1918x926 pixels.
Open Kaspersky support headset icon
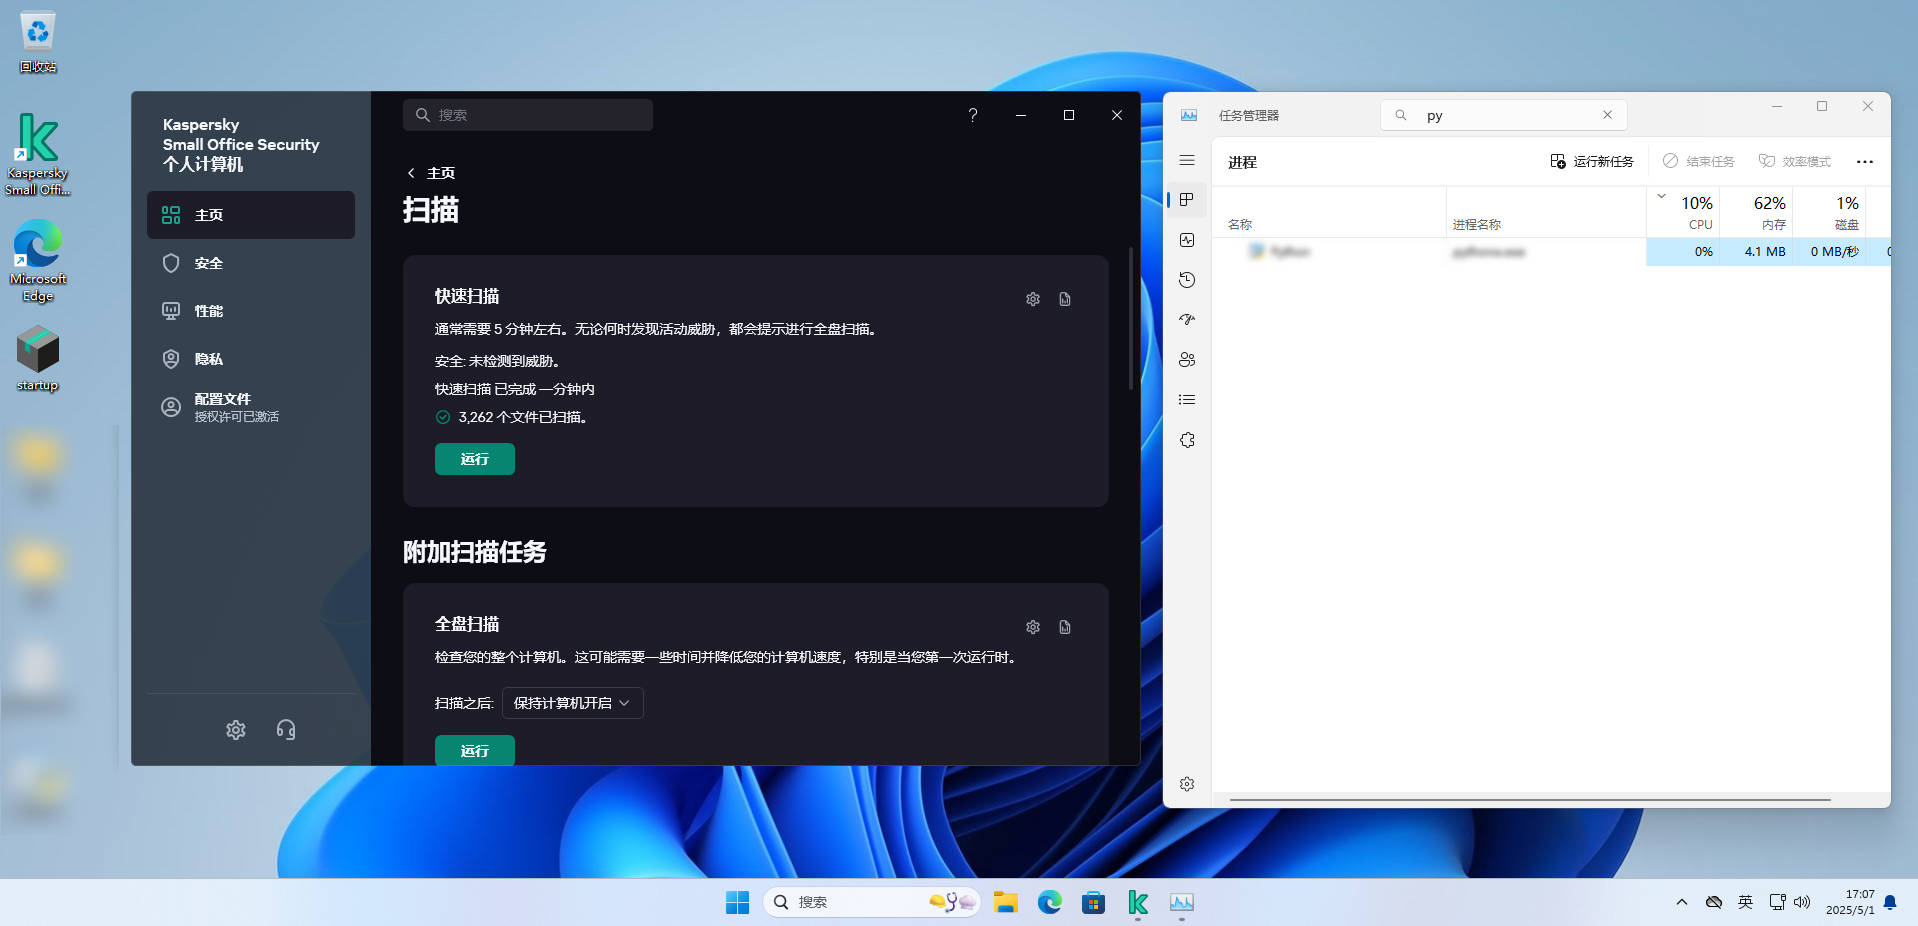coord(286,730)
